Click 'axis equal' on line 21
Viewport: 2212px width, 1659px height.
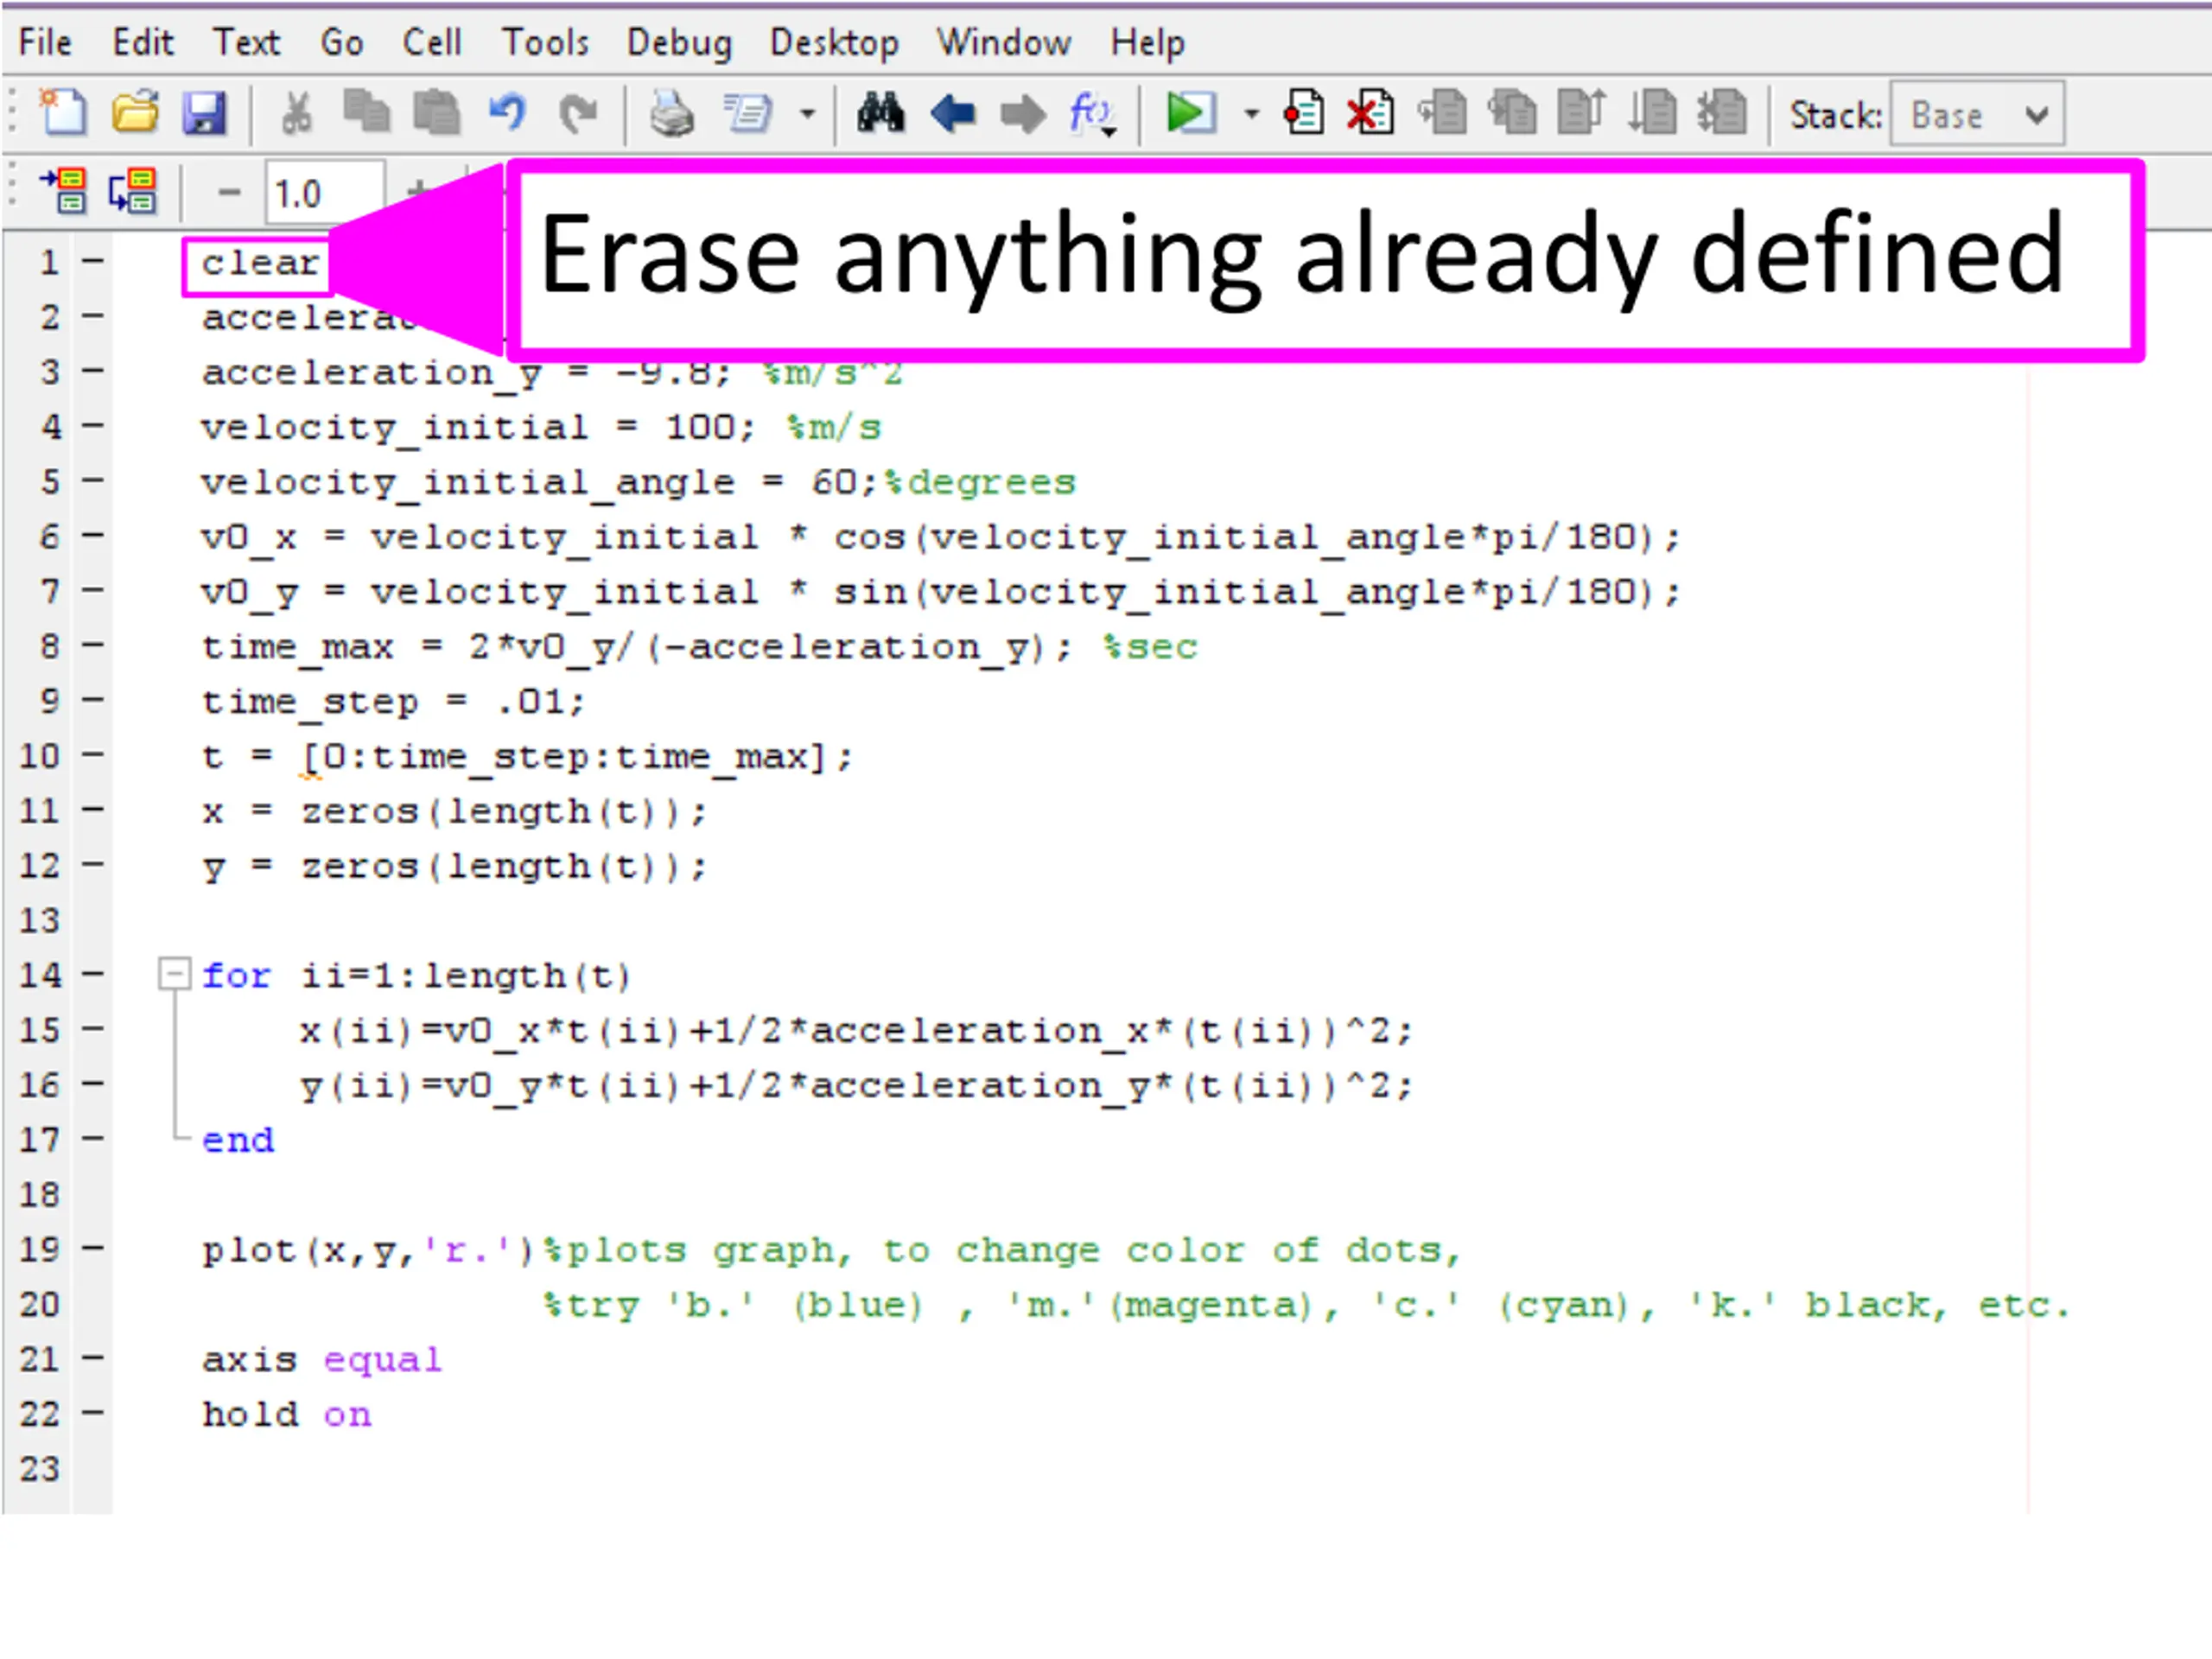[x=321, y=1360]
